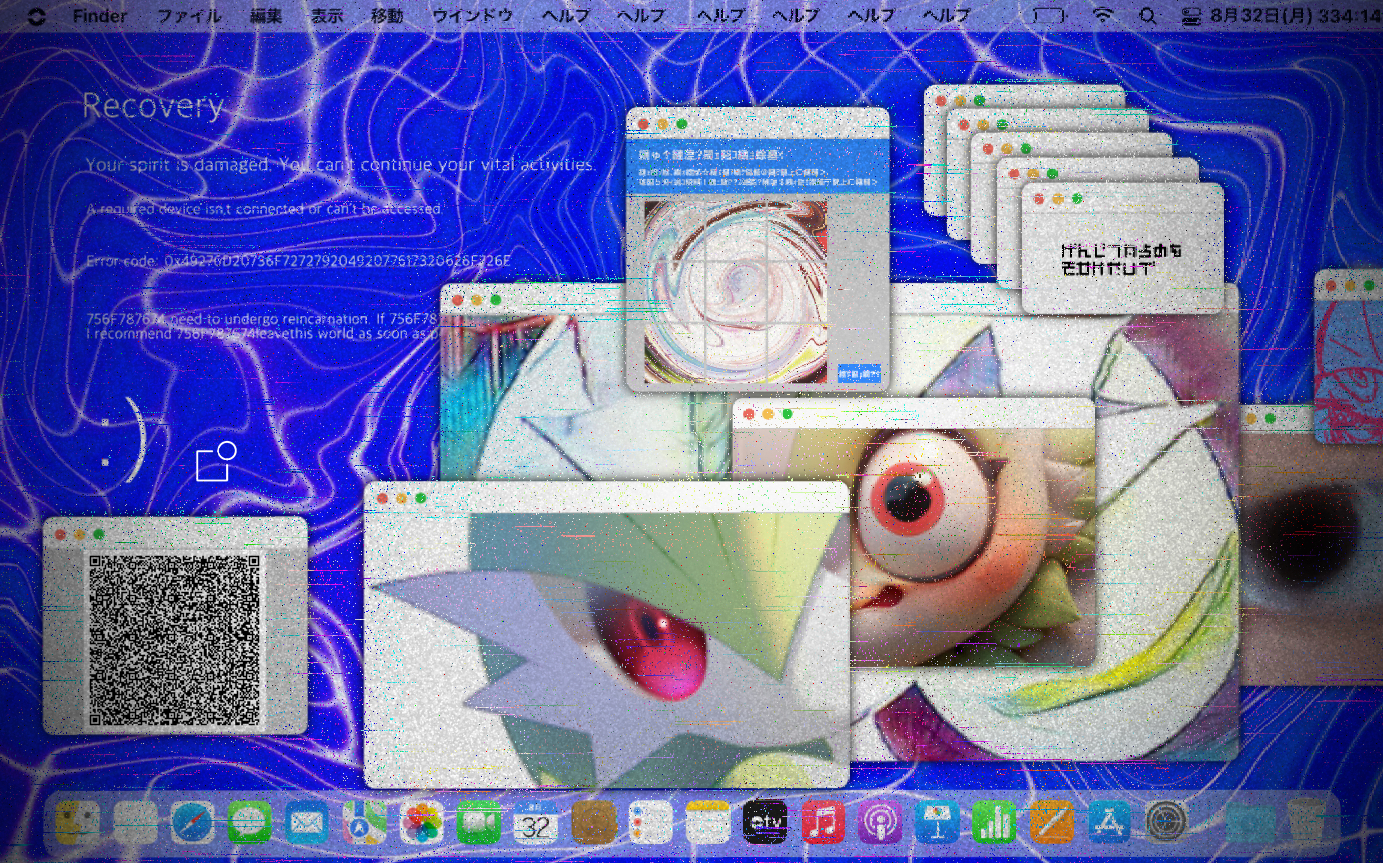Screen dimensions: 1383x863
Task: Click the blue button in the captcha window
Action: coord(859,374)
